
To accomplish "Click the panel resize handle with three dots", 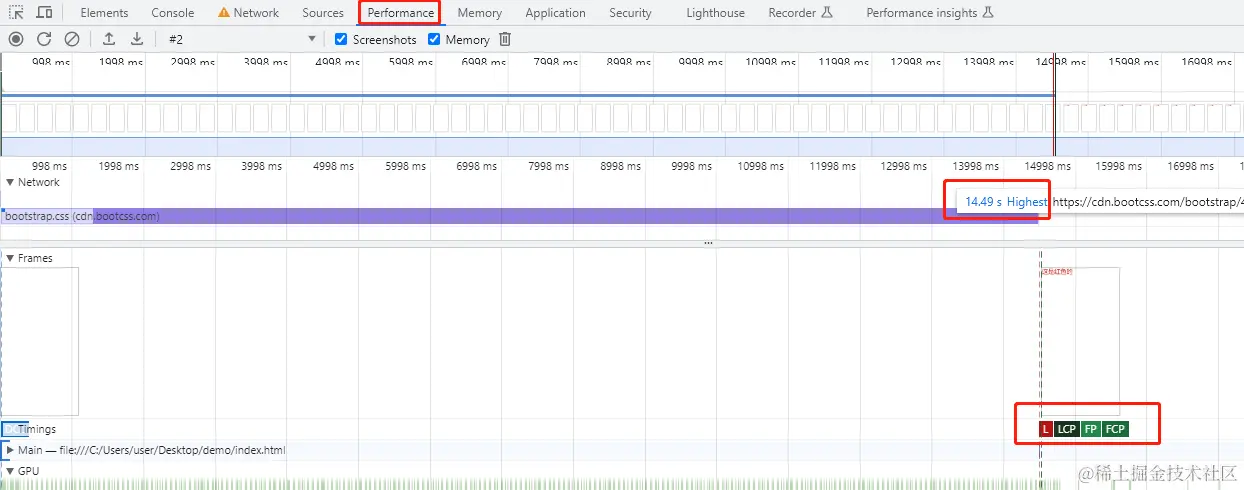I will pos(708,243).
